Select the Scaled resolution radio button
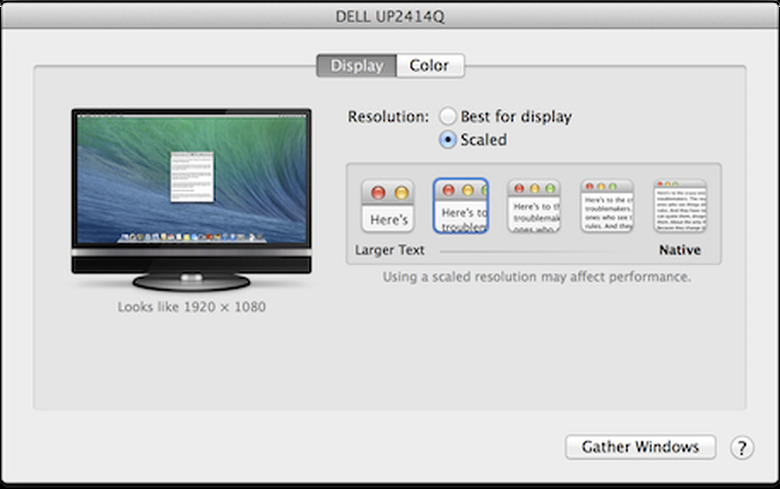 (449, 140)
